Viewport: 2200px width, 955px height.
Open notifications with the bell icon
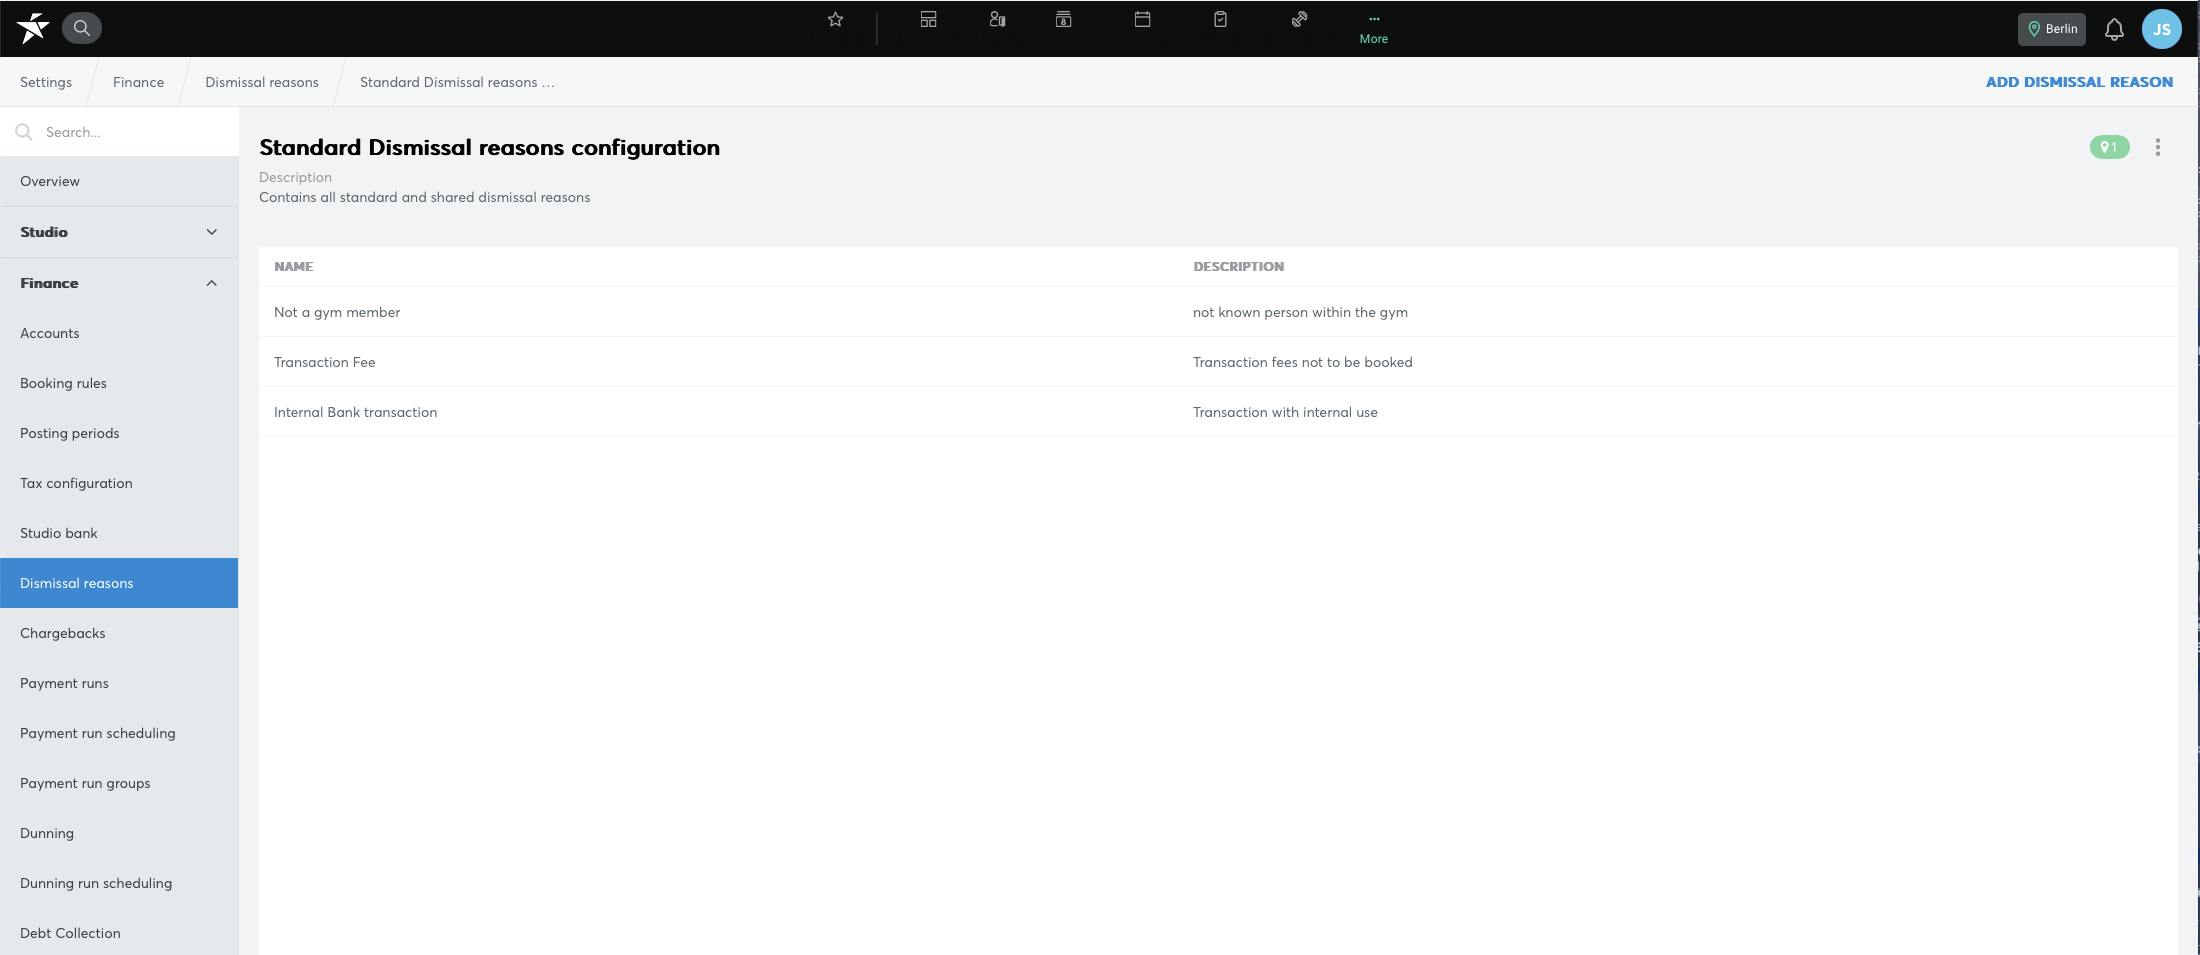(x=2114, y=29)
